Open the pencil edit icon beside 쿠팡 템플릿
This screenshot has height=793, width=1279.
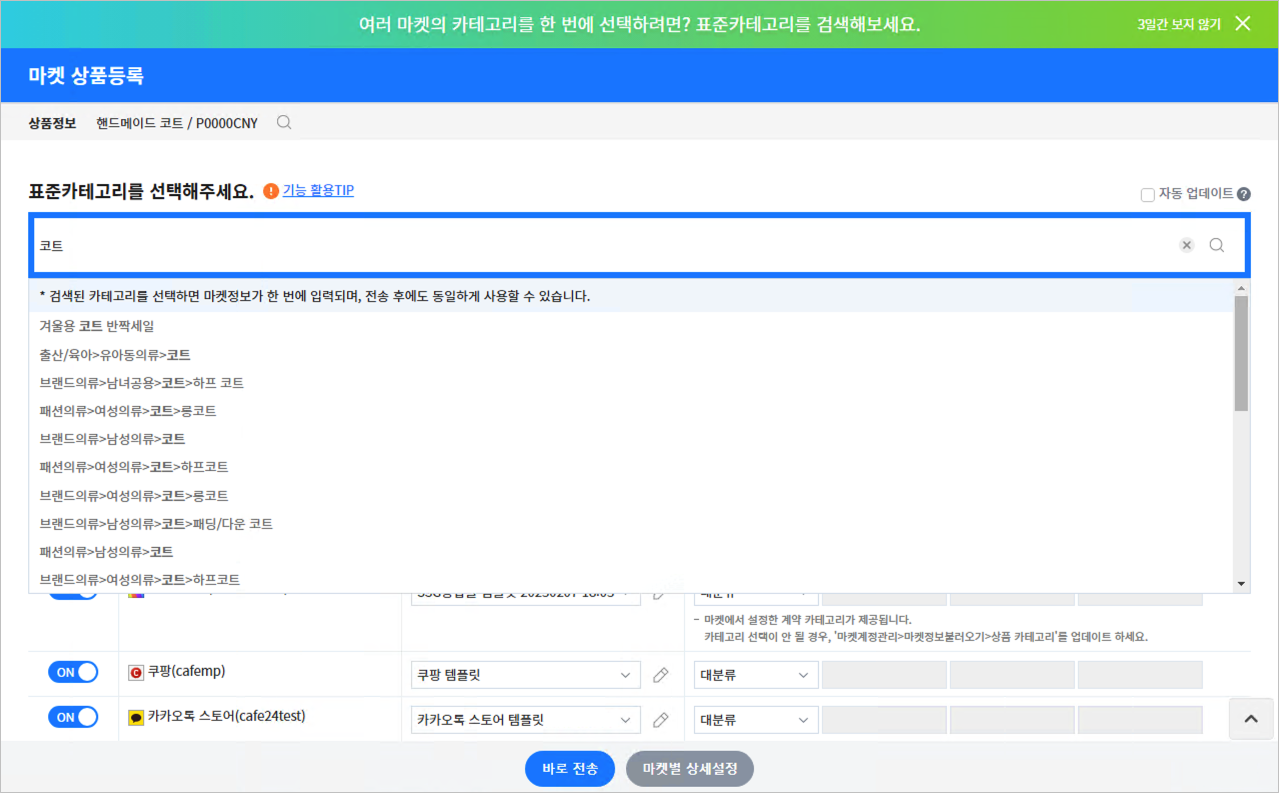click(x=660, y=674)
